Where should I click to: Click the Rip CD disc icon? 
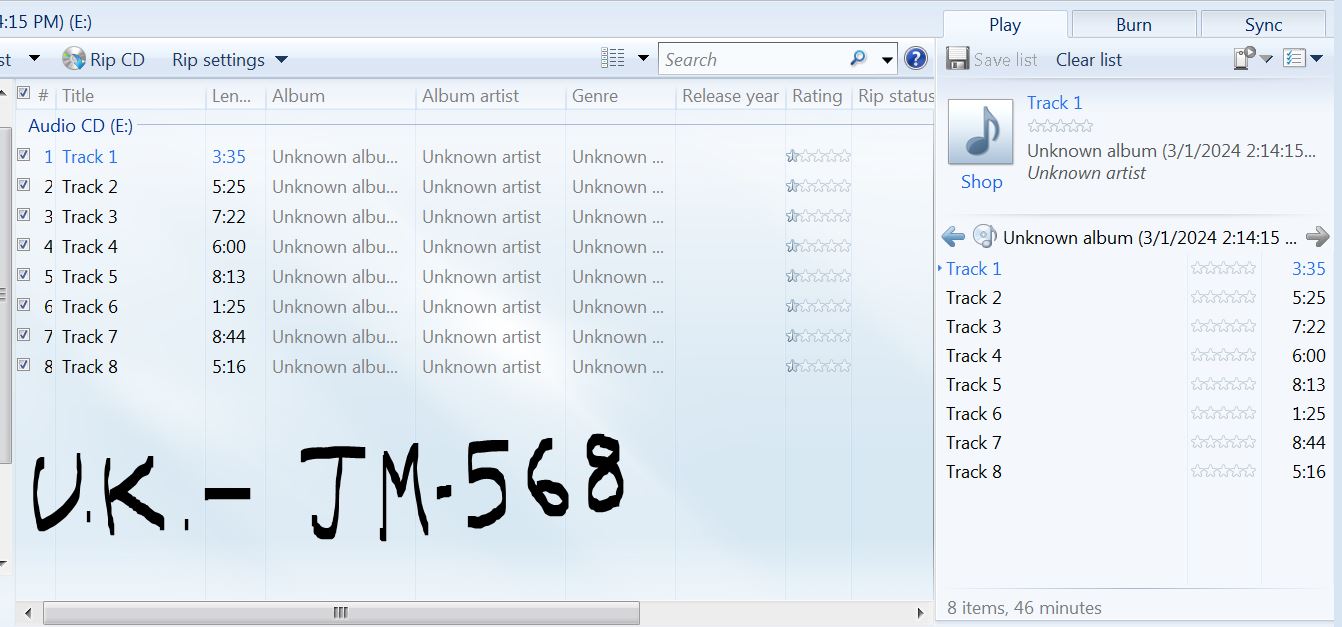pos(74,60)
